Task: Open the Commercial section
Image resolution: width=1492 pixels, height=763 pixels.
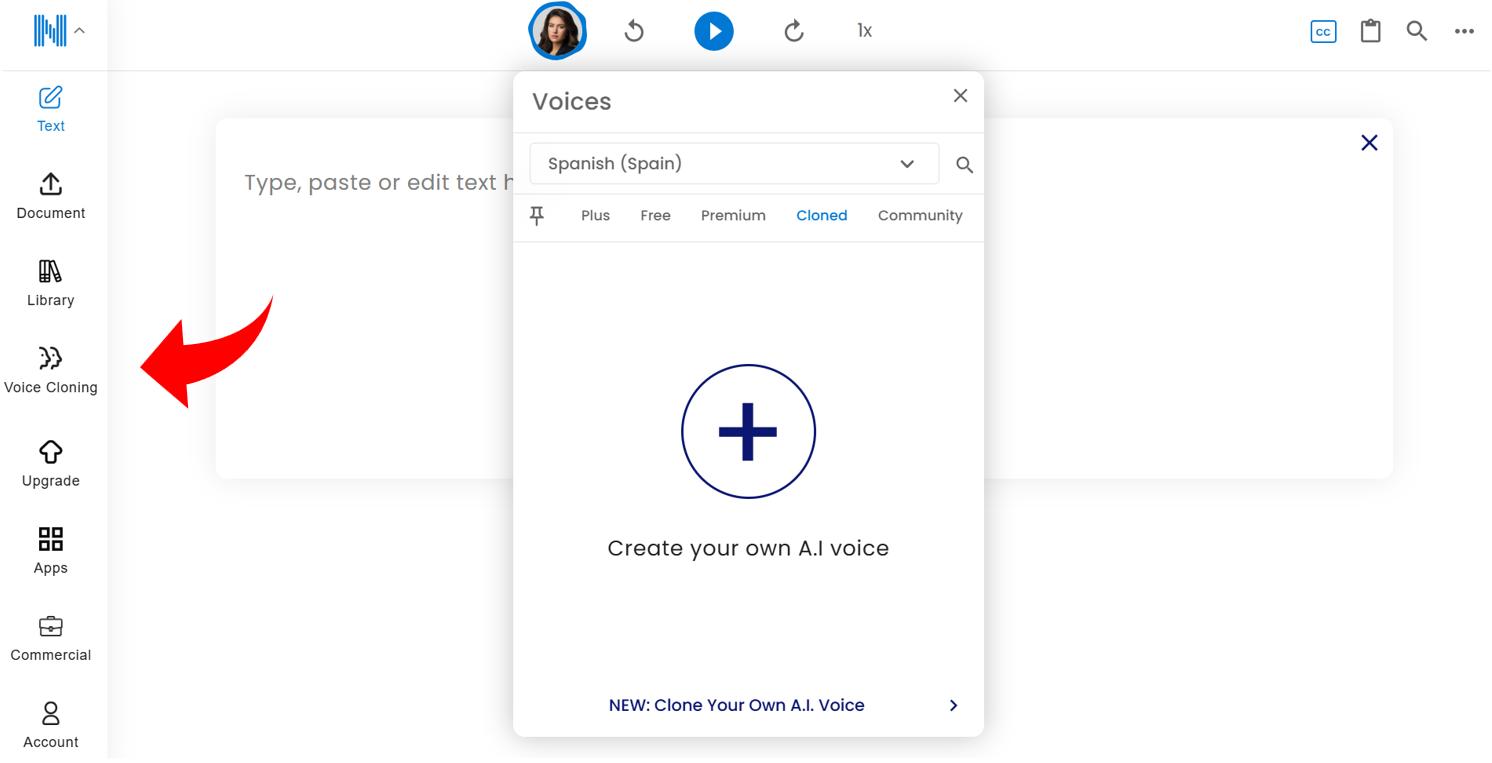Action: (50, 636)
